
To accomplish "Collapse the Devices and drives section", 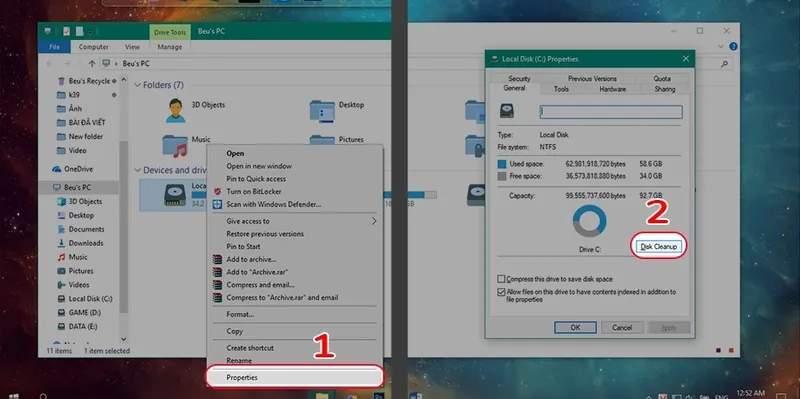I will [137, 170].
